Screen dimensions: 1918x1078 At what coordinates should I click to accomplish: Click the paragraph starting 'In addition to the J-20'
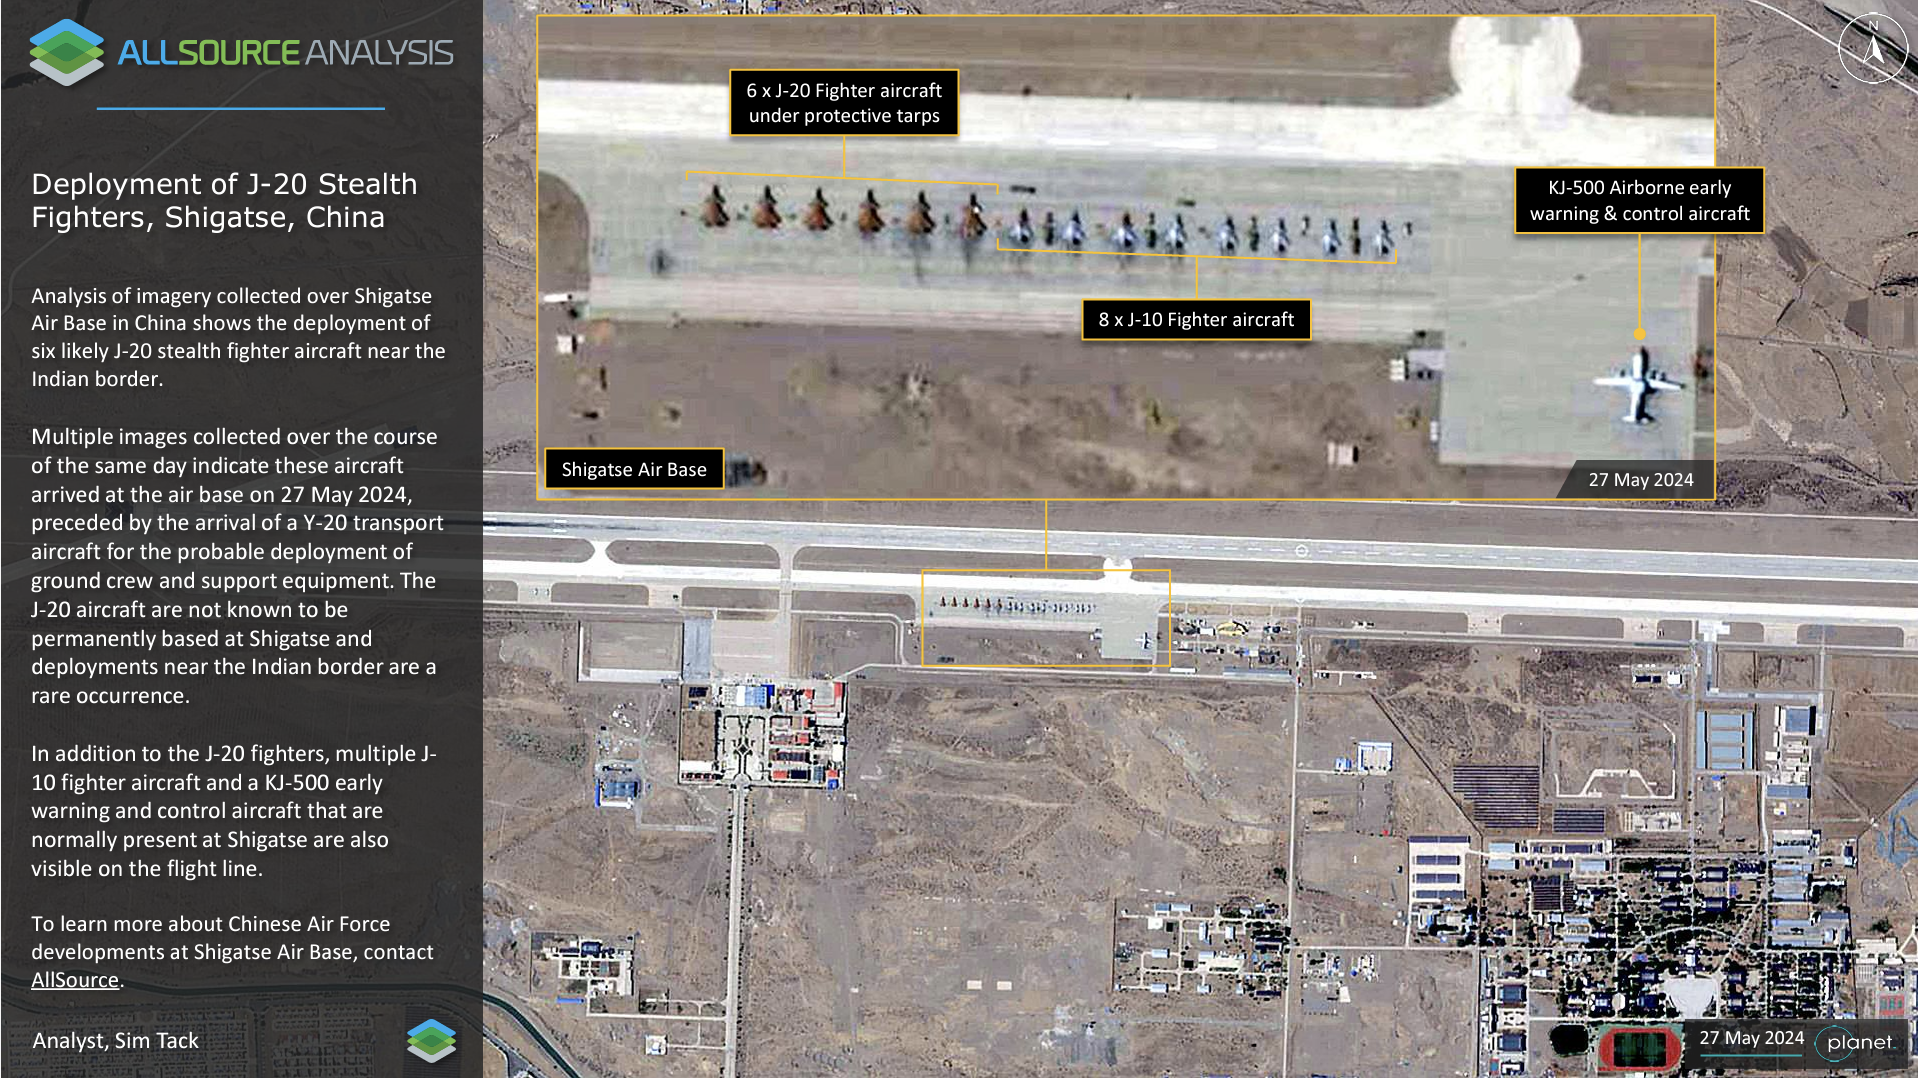[x=234, y=811]
